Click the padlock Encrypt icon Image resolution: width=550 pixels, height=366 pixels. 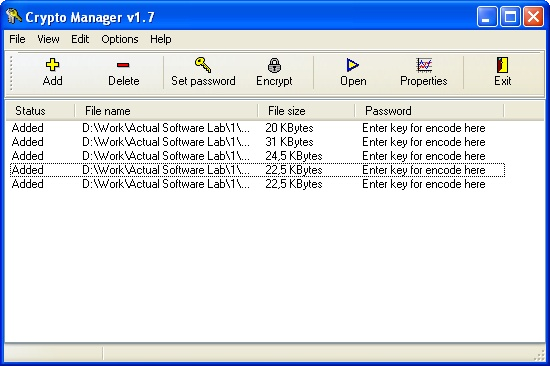pyautogui.click(x=274, y=65)
